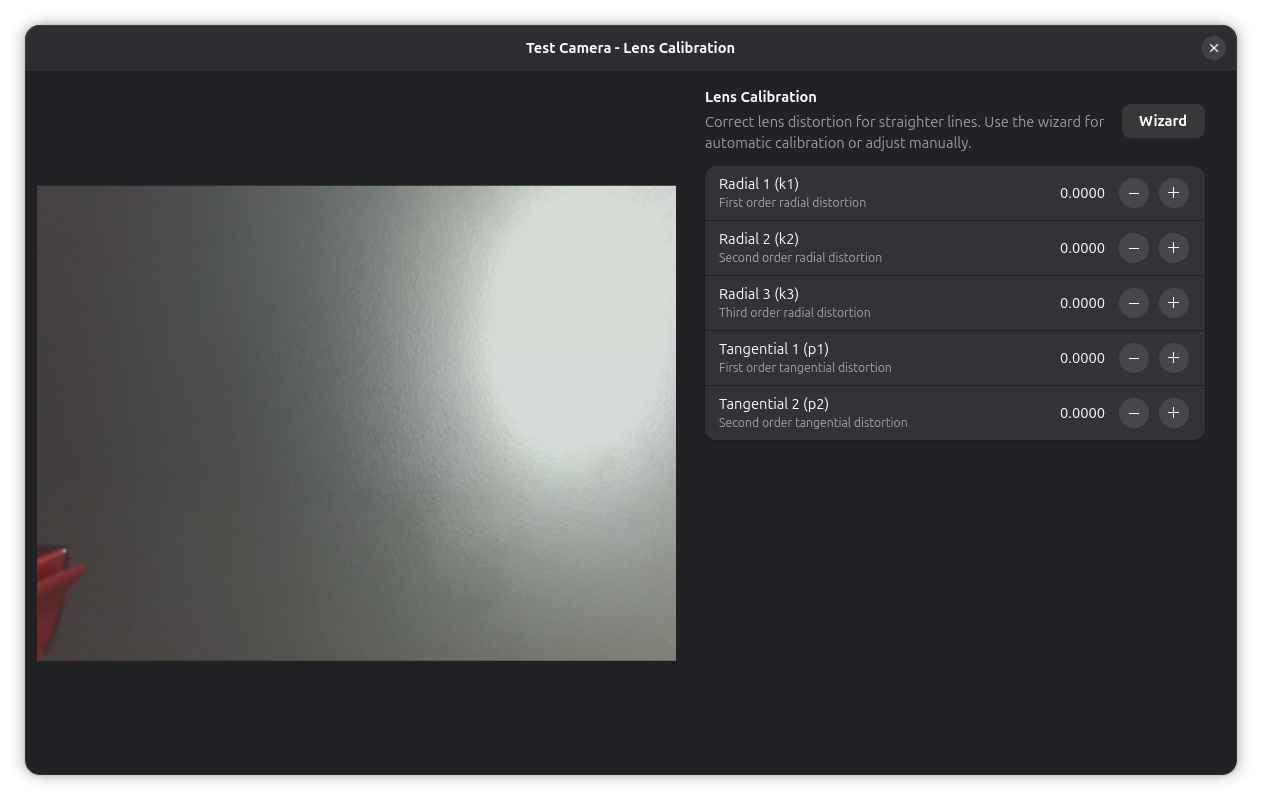1262x800 pixels.
Task: Select the Tangential 1 (p1) label
Action: 774,349
